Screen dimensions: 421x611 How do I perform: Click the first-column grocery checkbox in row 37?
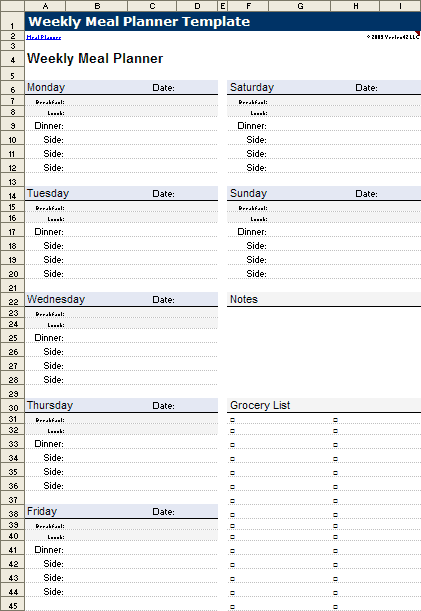(232, 501)
